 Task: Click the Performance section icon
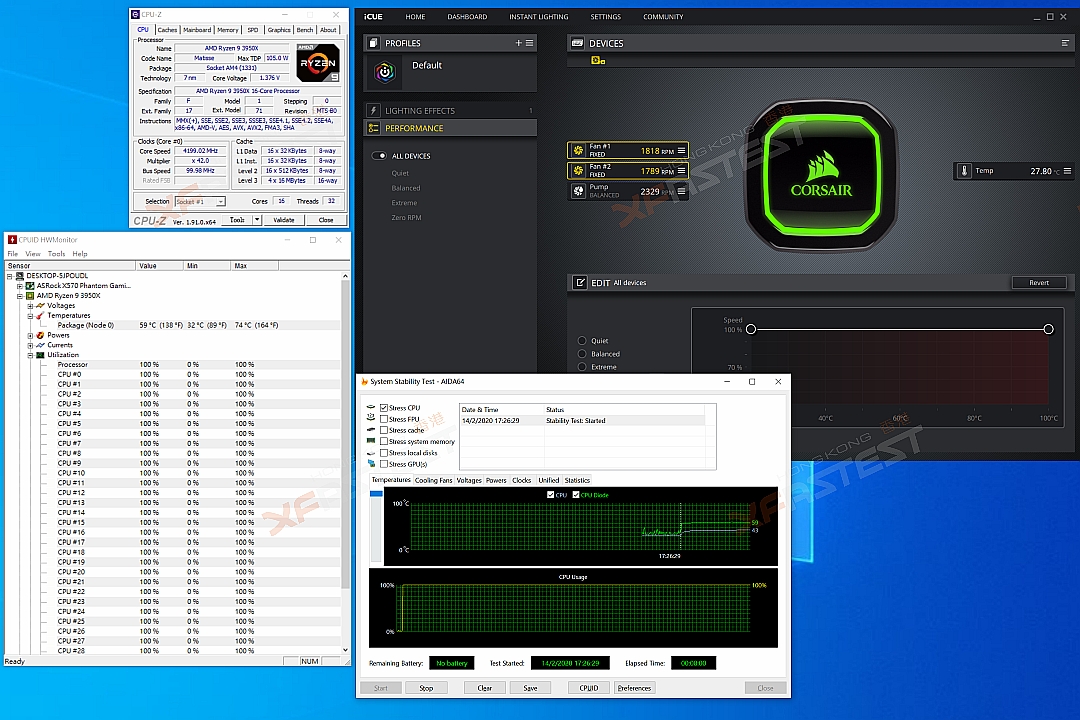click(373, 128)
